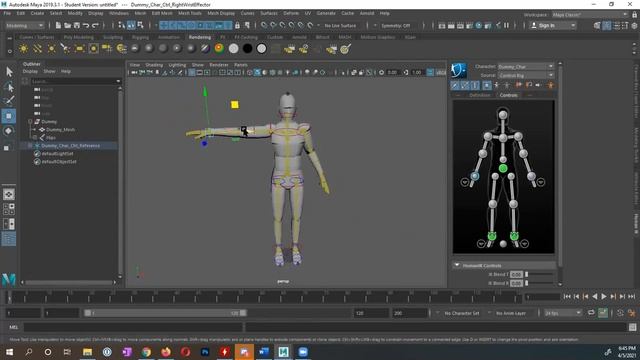Click the go to start button
Screen dimensions: 640x360
(x=567, y=297)
